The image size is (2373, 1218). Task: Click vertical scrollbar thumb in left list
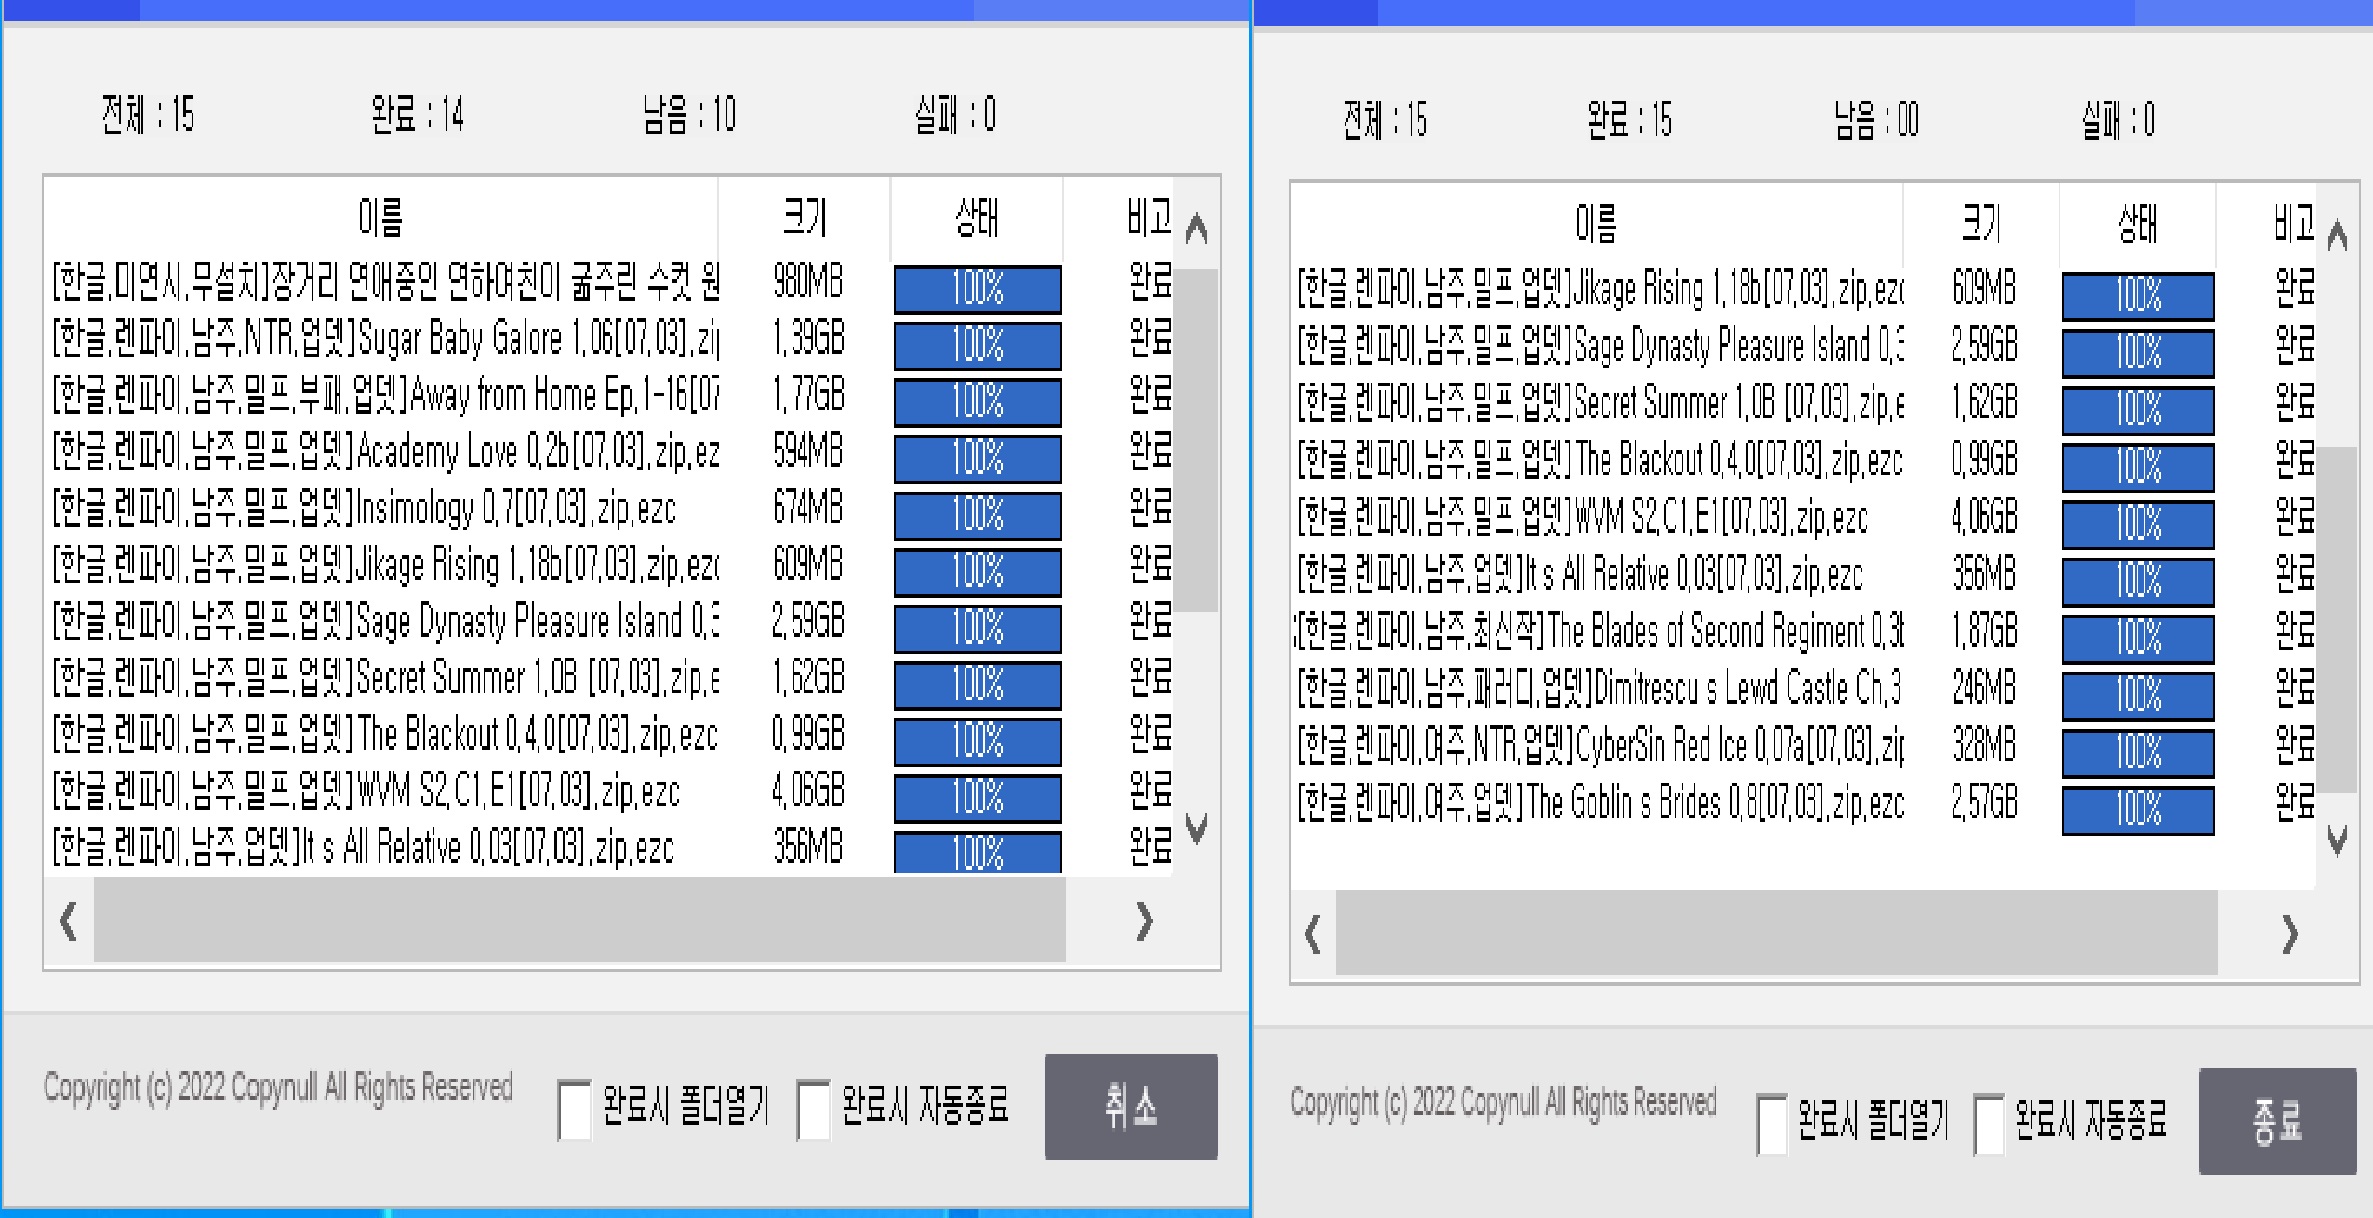pos(1195,440)
